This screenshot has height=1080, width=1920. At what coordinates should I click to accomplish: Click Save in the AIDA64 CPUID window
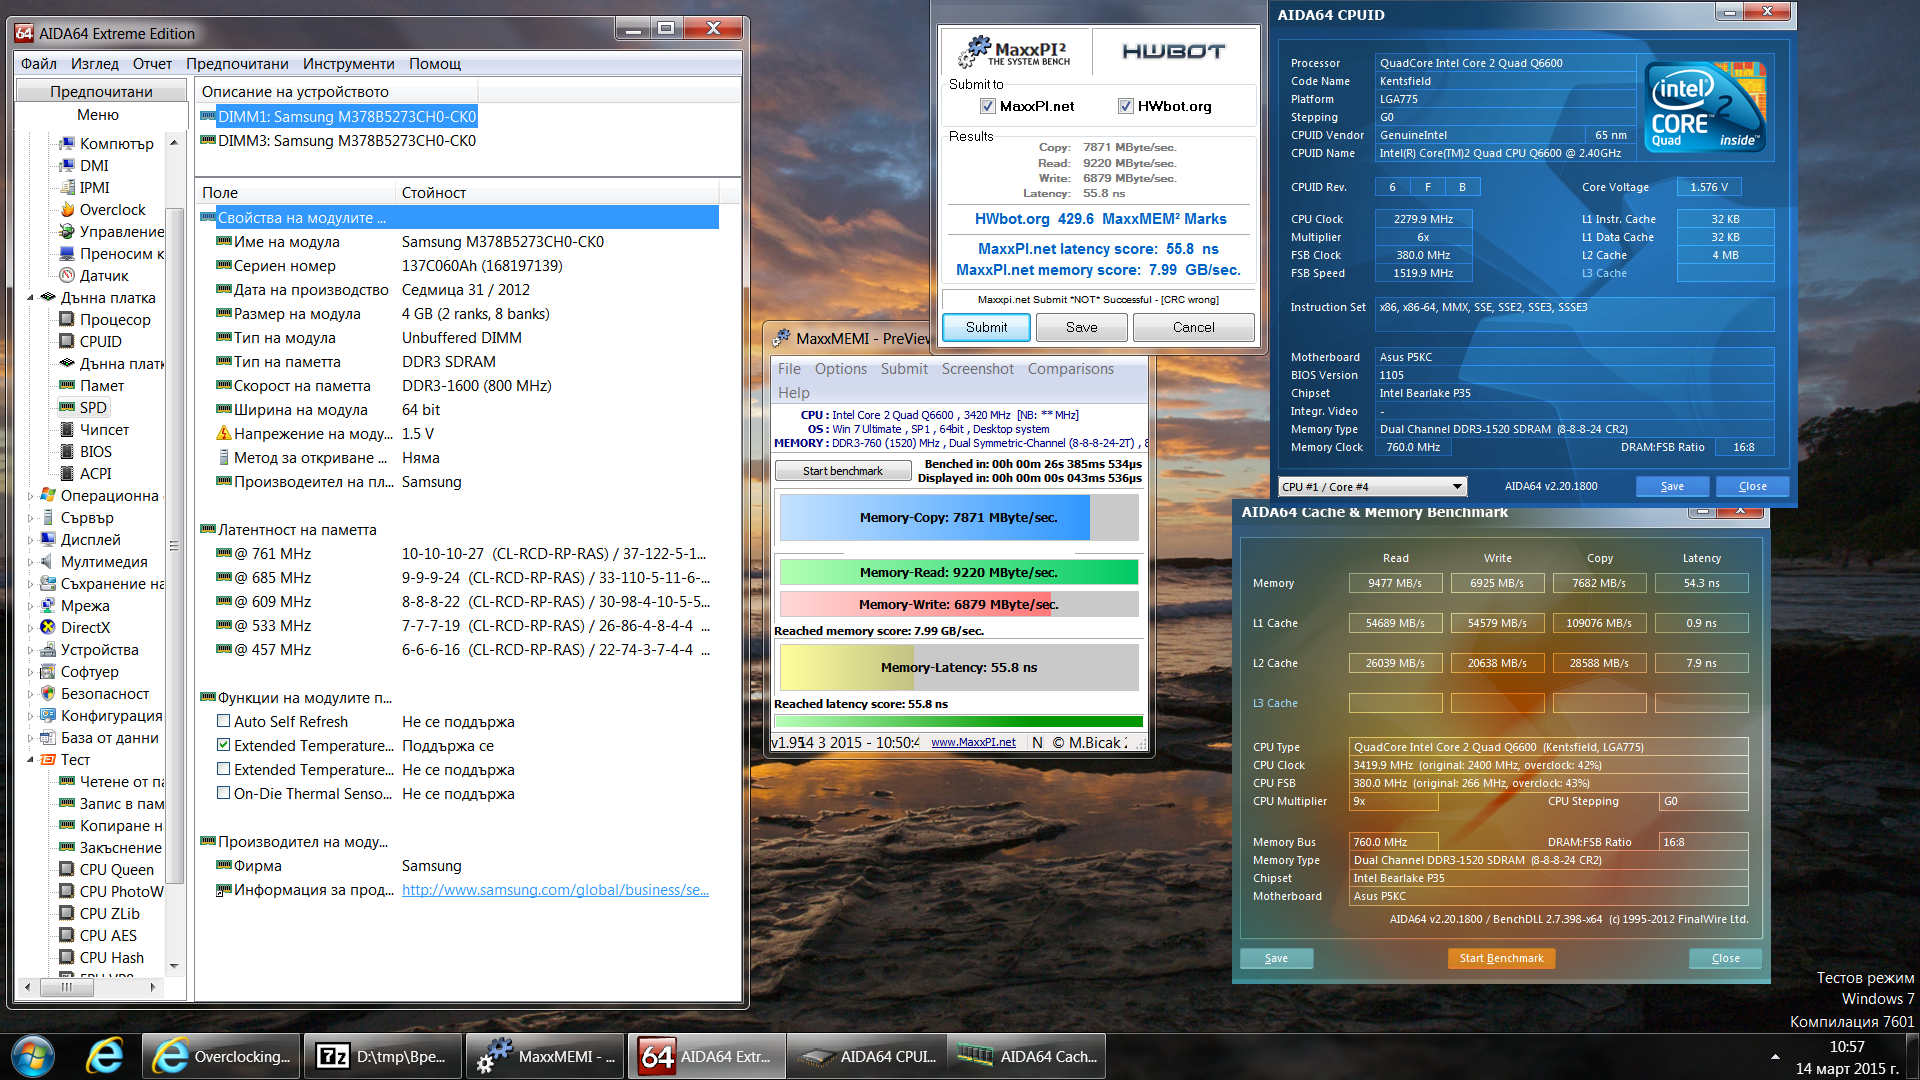pos(1672,486)
